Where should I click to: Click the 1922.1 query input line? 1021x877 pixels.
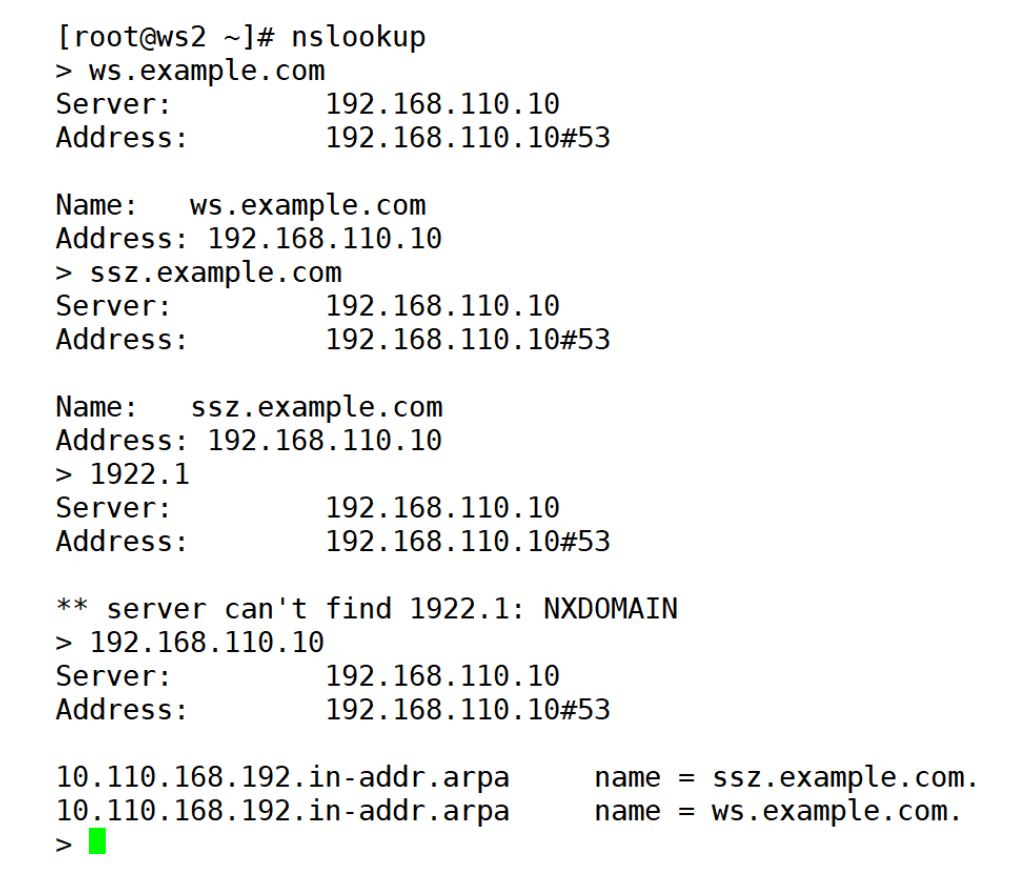(x=122, y=474)
